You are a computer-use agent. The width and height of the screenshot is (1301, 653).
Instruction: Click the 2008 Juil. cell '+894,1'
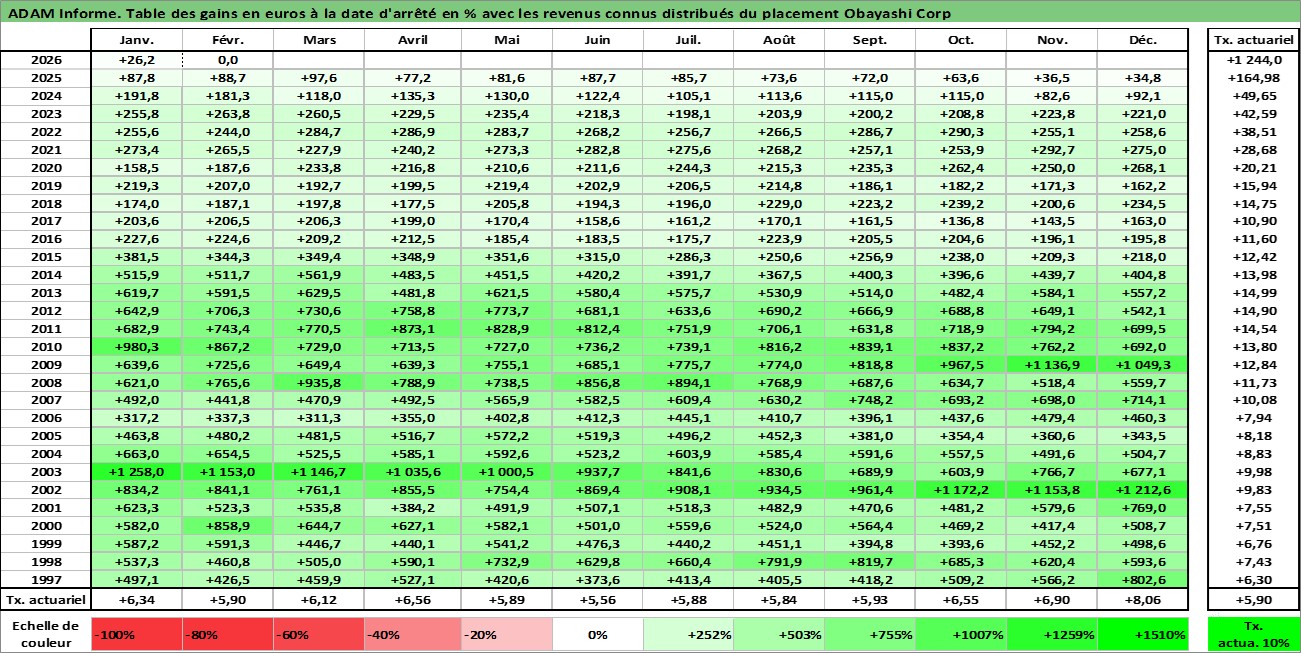[688, 382]
